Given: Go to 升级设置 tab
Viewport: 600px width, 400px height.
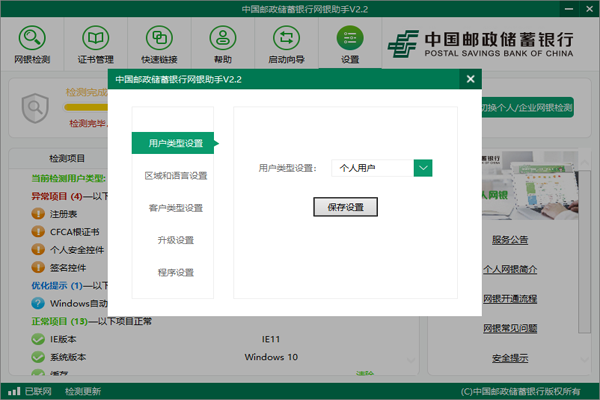Looking at the screenshot, I should tap(175, 240).
